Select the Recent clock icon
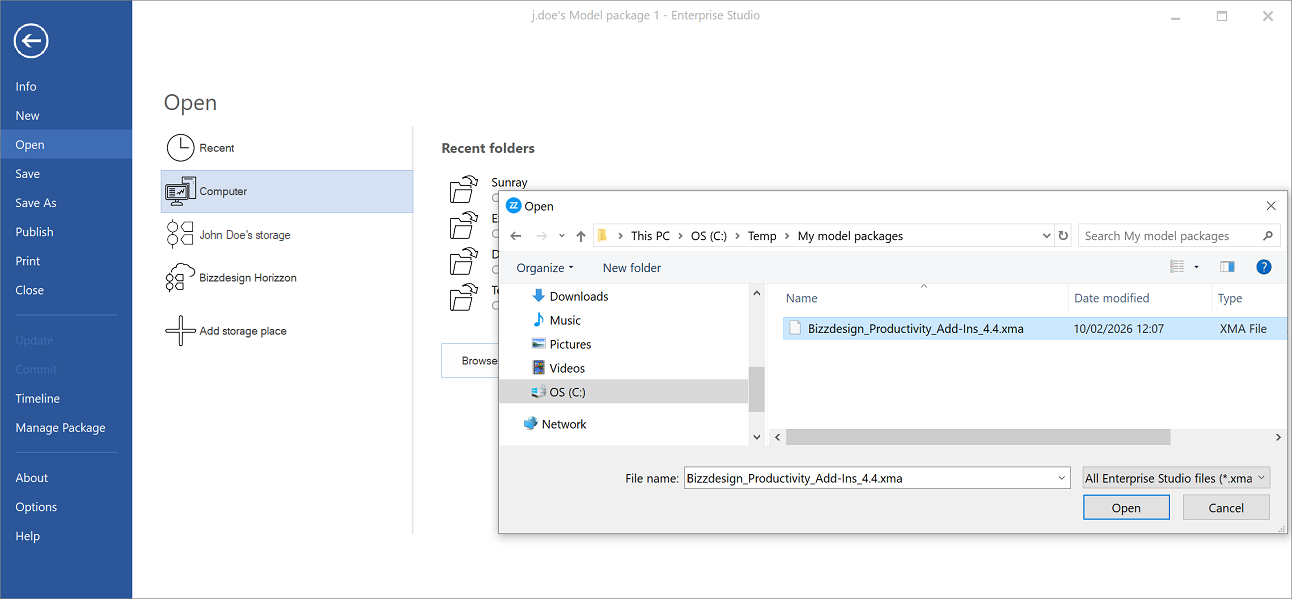 pyautogui.click(x=180, y=148)
